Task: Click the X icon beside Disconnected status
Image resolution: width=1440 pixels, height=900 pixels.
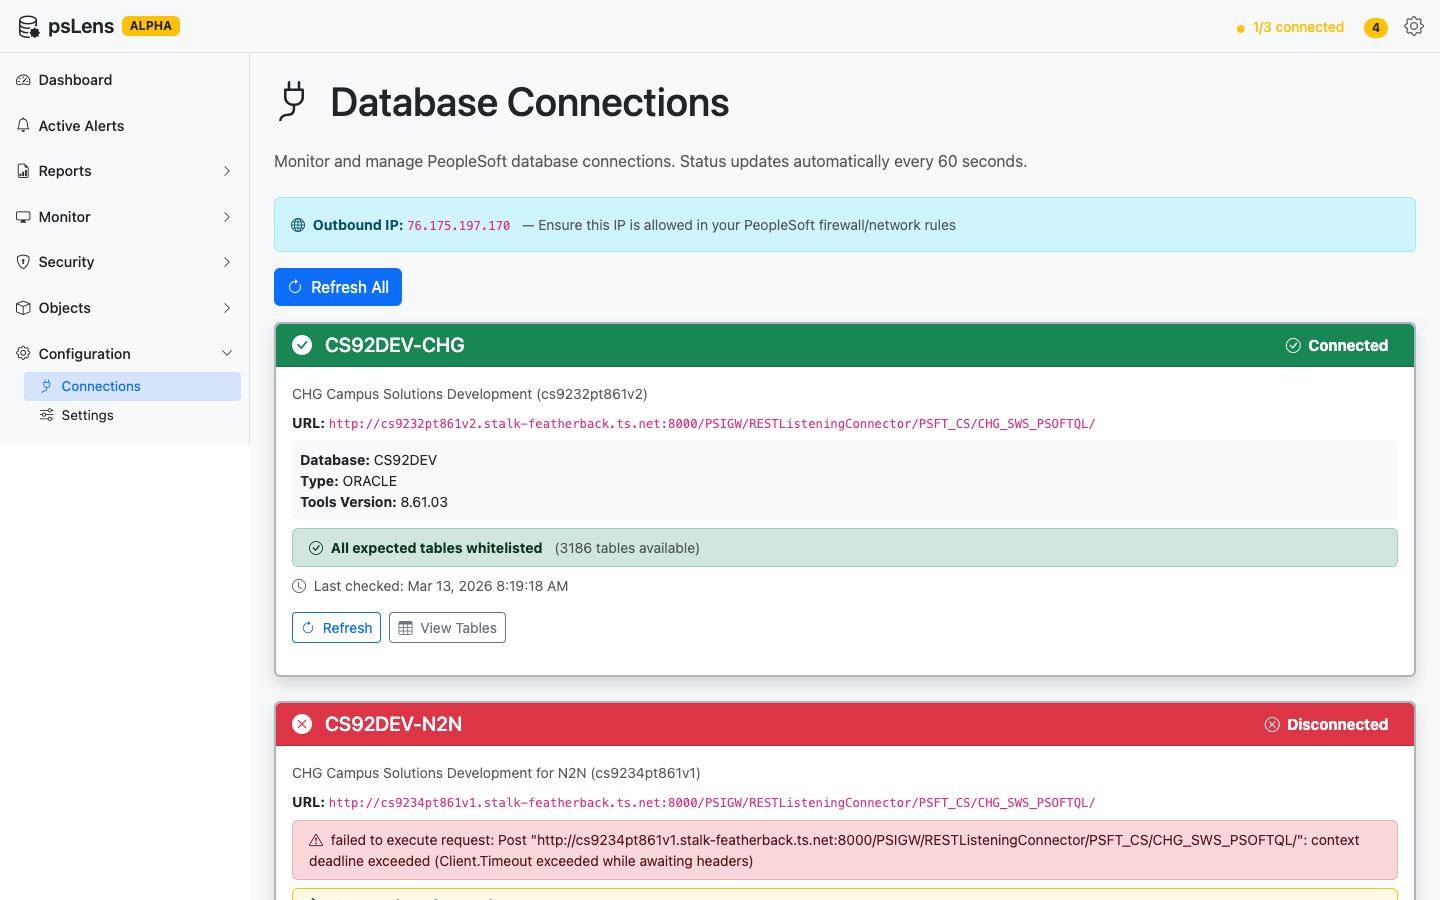Action: 1272,725
